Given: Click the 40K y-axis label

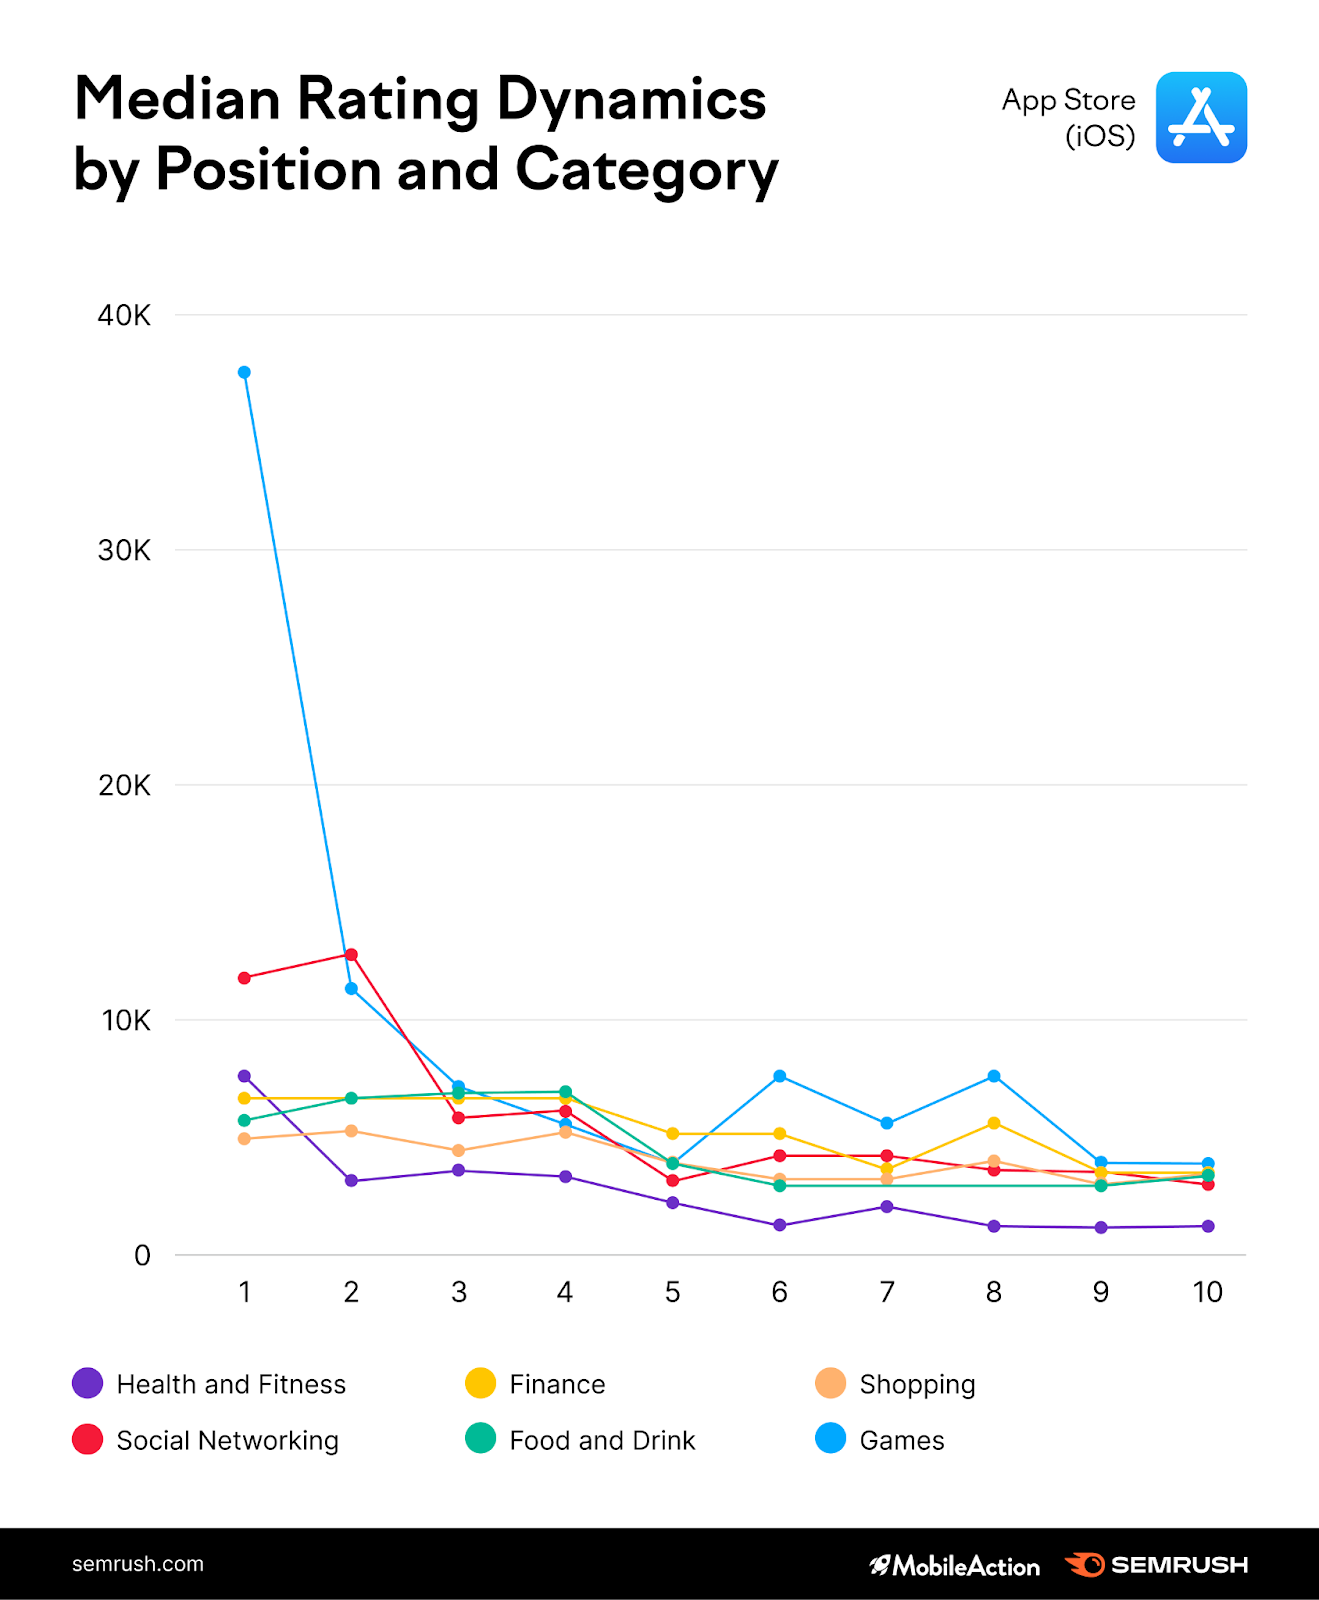Looking at the screenshot, I should (x=124, y=316).
